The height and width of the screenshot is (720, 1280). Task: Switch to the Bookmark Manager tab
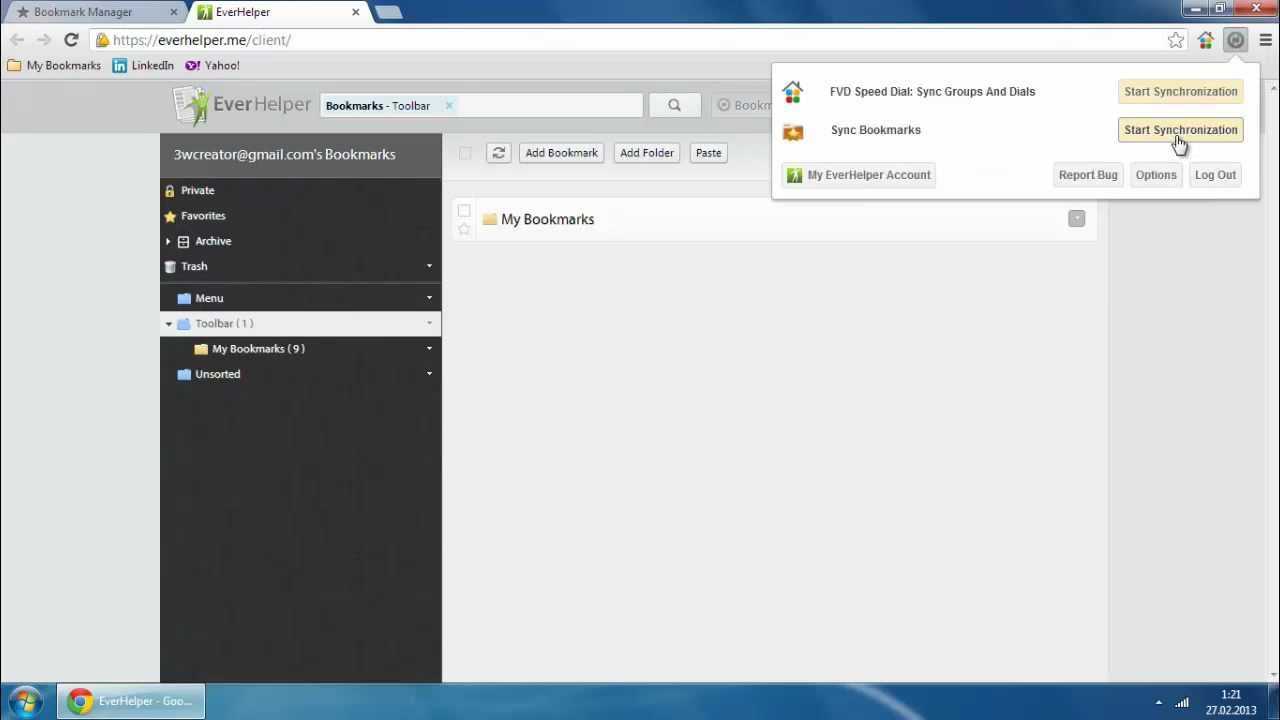coord(94,12)
